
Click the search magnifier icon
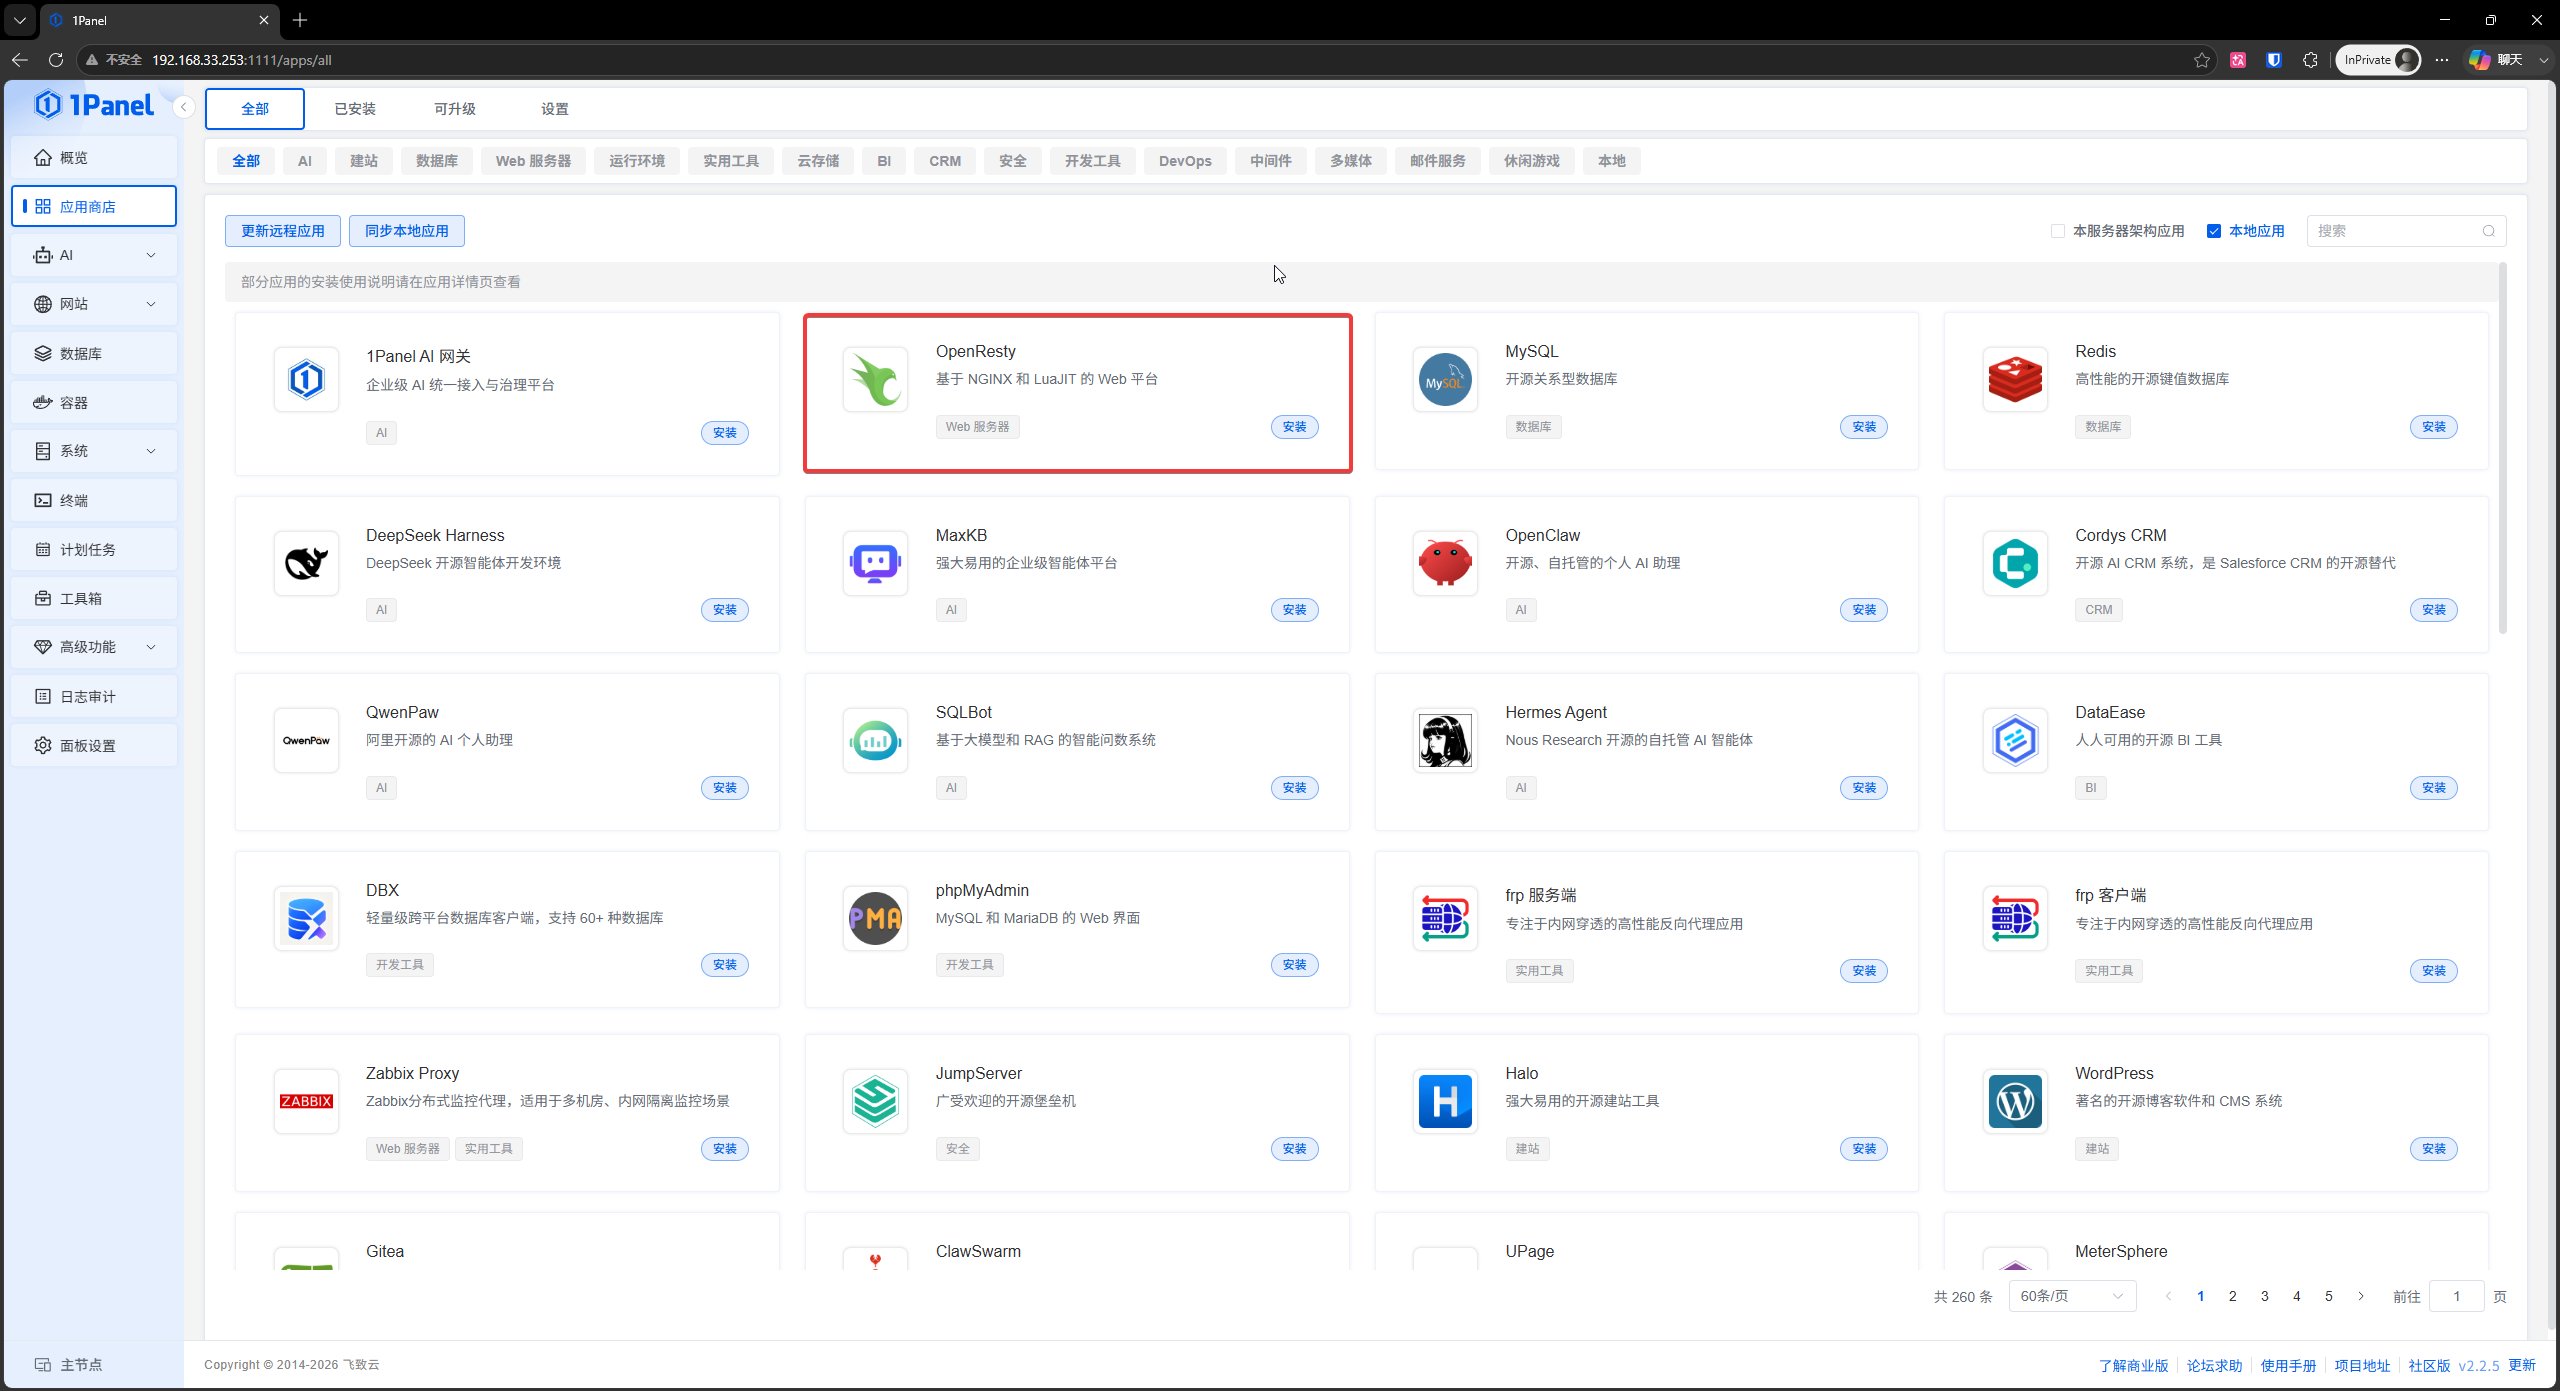2488,231
